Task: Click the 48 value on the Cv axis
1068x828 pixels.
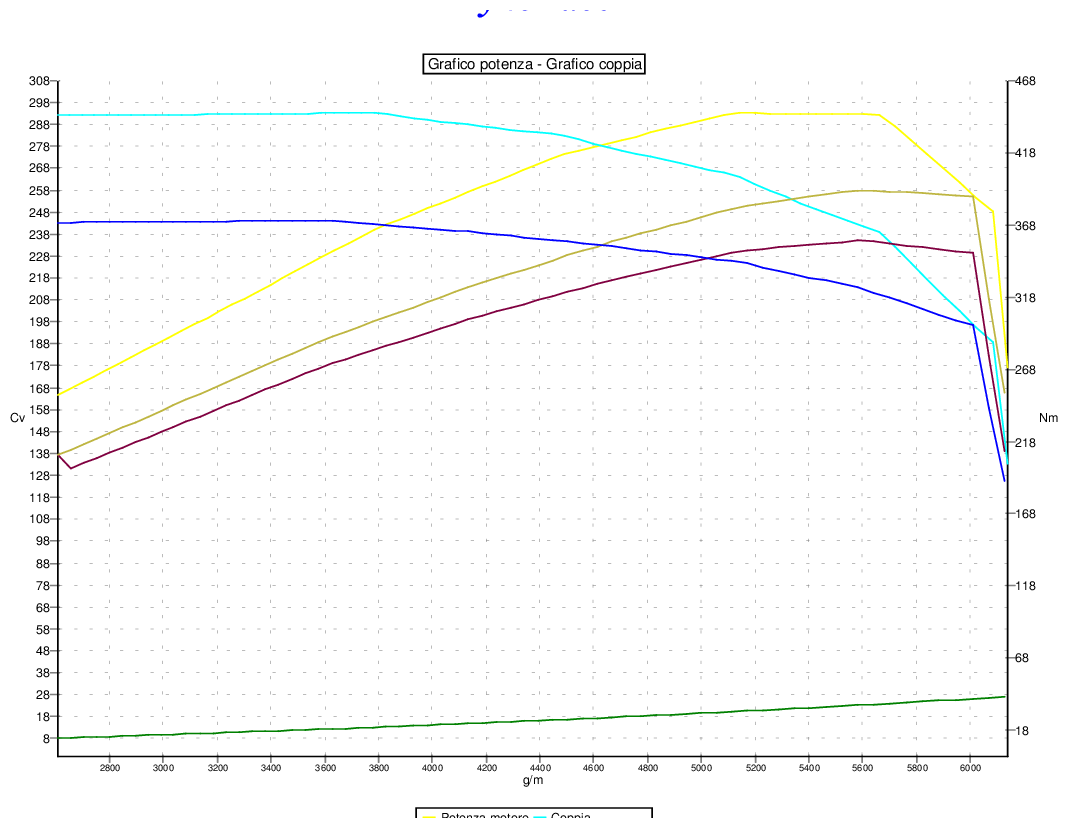Action: 42,651
